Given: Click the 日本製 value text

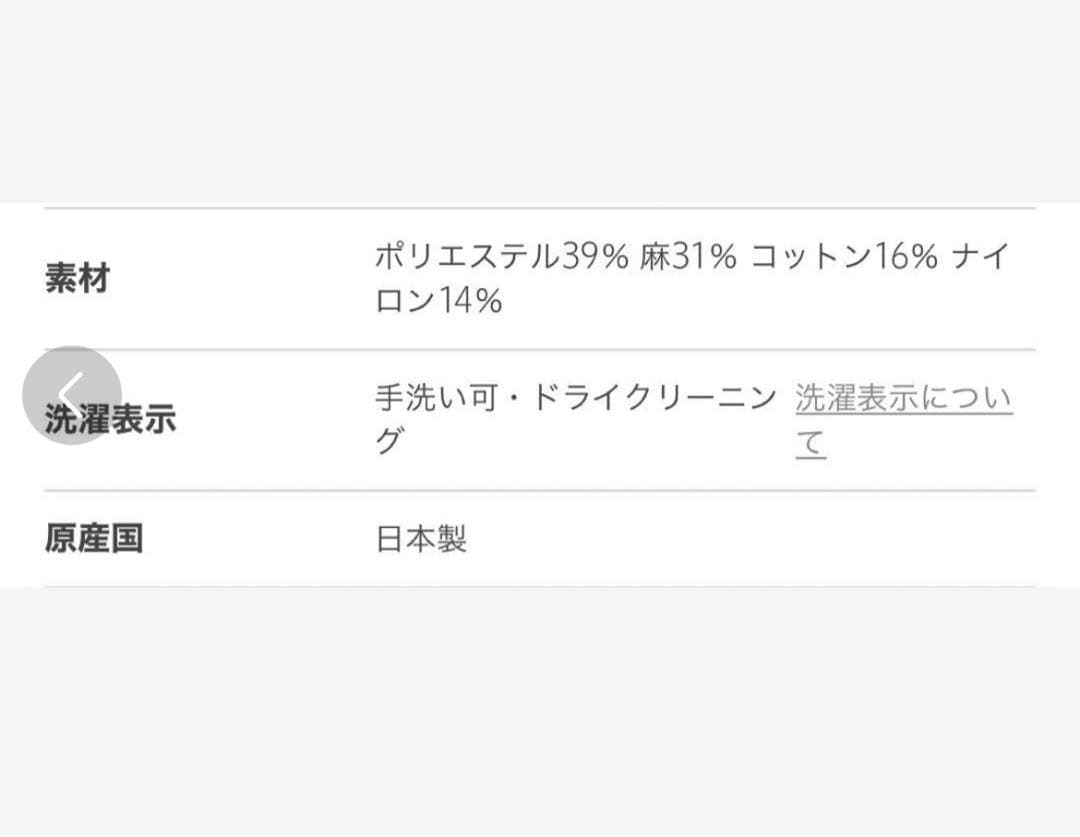Looking at the screenshot, I should point(420,539).
